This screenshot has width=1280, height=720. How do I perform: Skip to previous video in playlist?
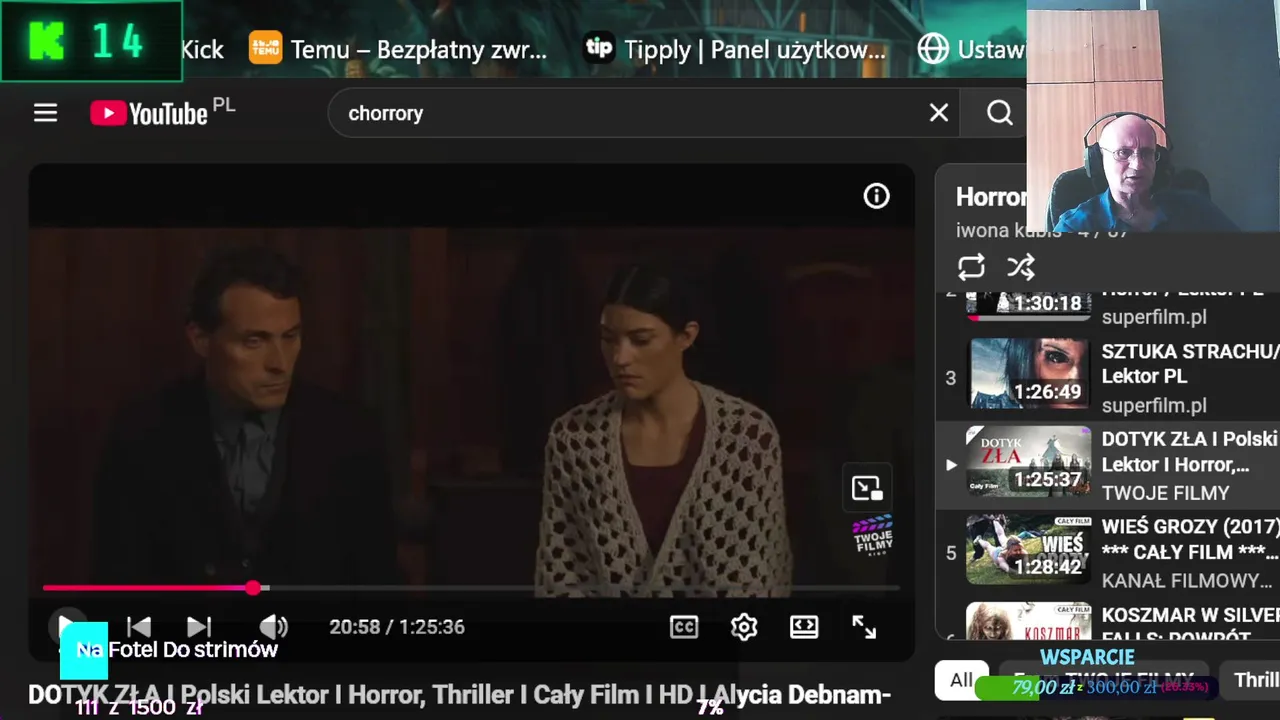(139, 627)
